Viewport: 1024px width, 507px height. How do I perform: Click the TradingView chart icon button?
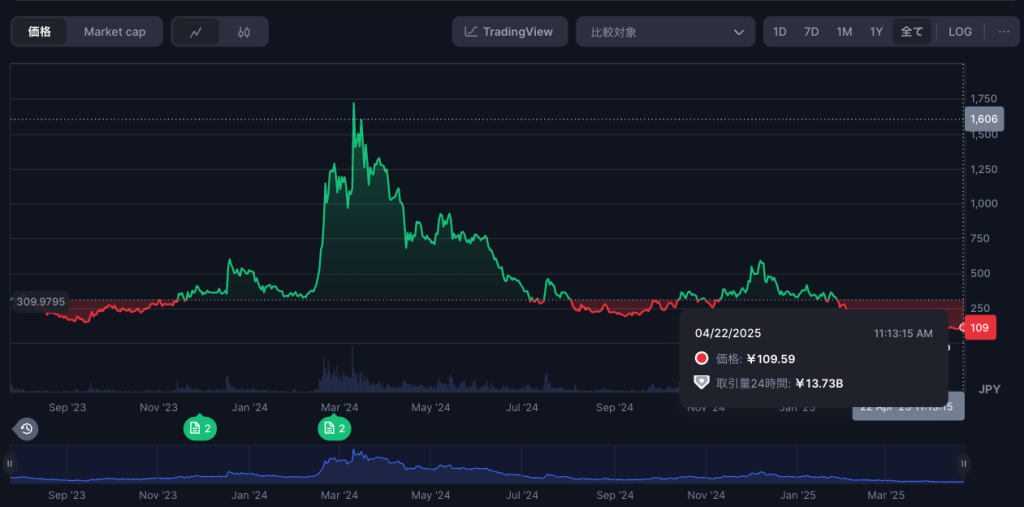tap(509, 32)
